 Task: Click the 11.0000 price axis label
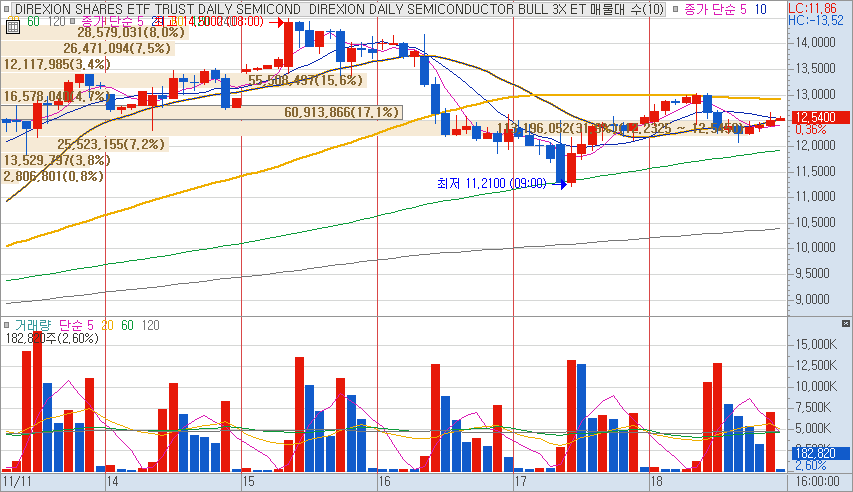pyautogui.click(x=815, y=196)
